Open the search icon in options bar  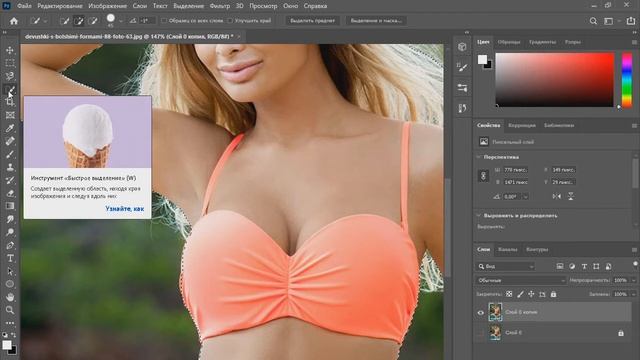(x=593, y=21)
